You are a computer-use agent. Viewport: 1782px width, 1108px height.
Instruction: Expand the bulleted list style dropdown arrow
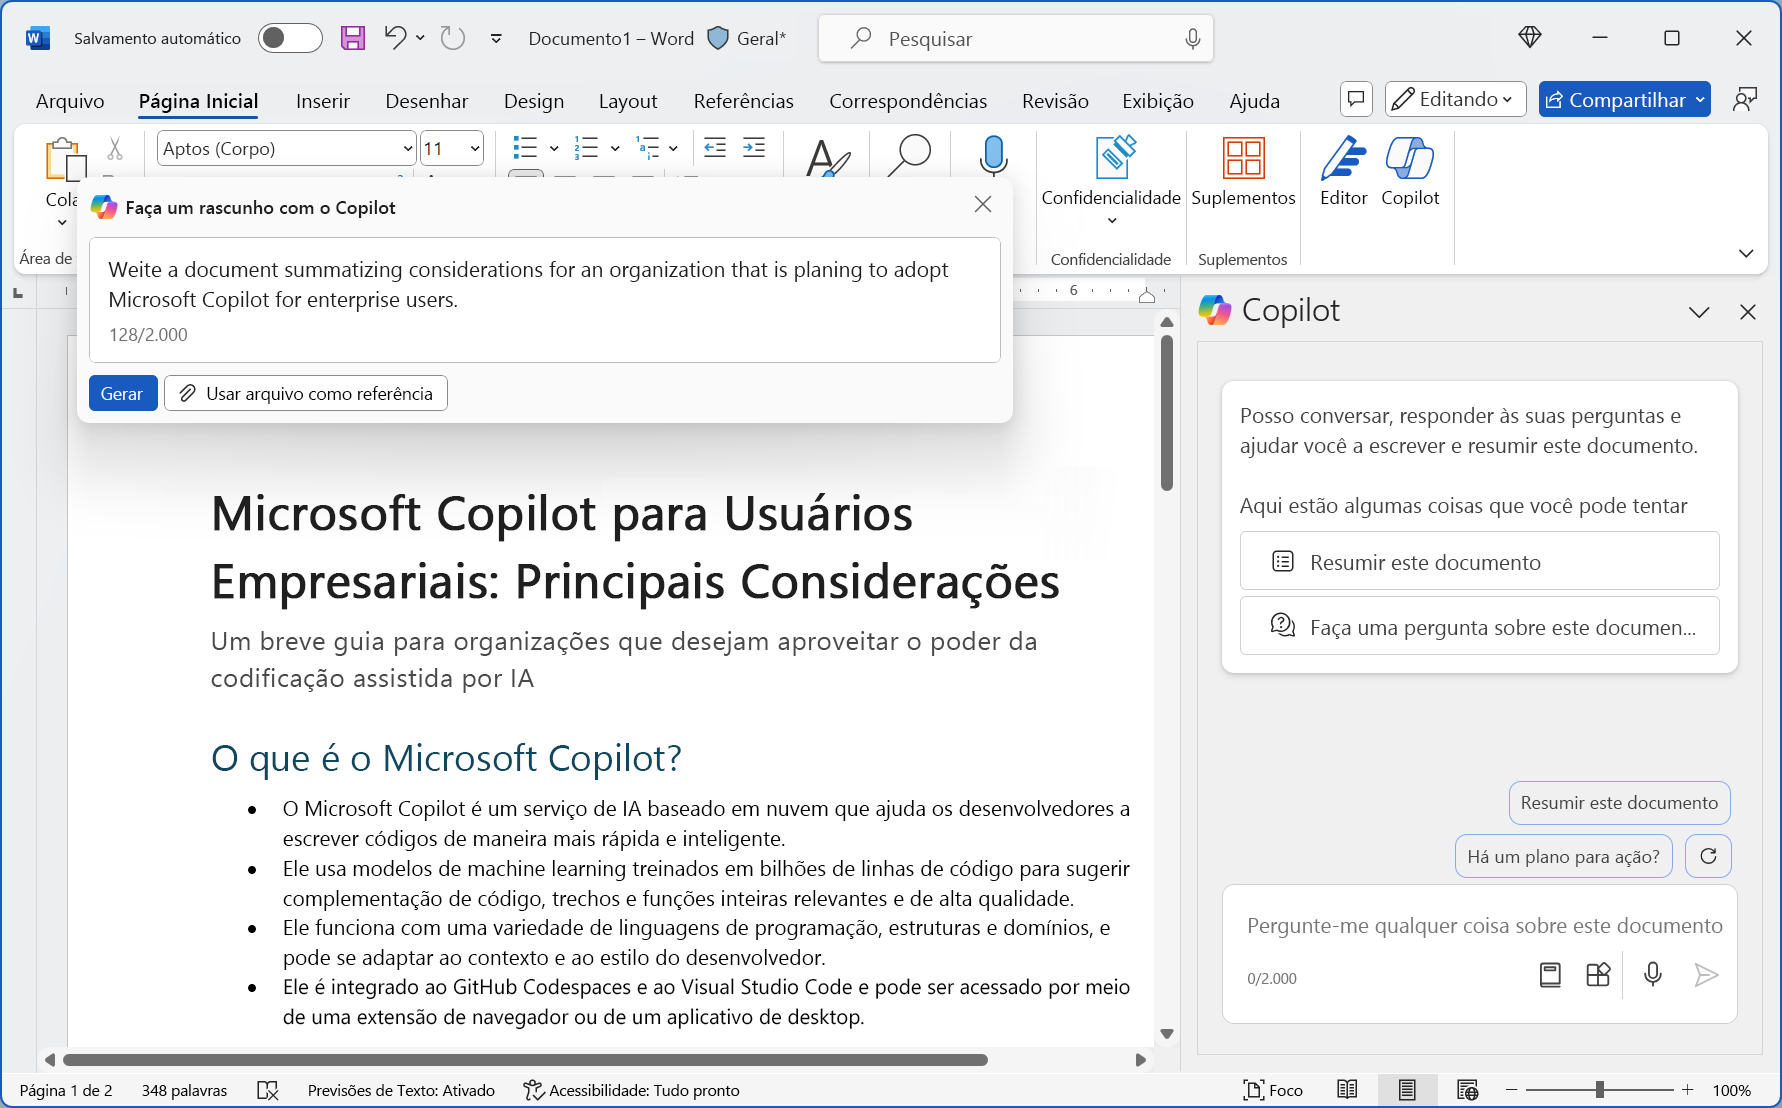pos(554,148)
